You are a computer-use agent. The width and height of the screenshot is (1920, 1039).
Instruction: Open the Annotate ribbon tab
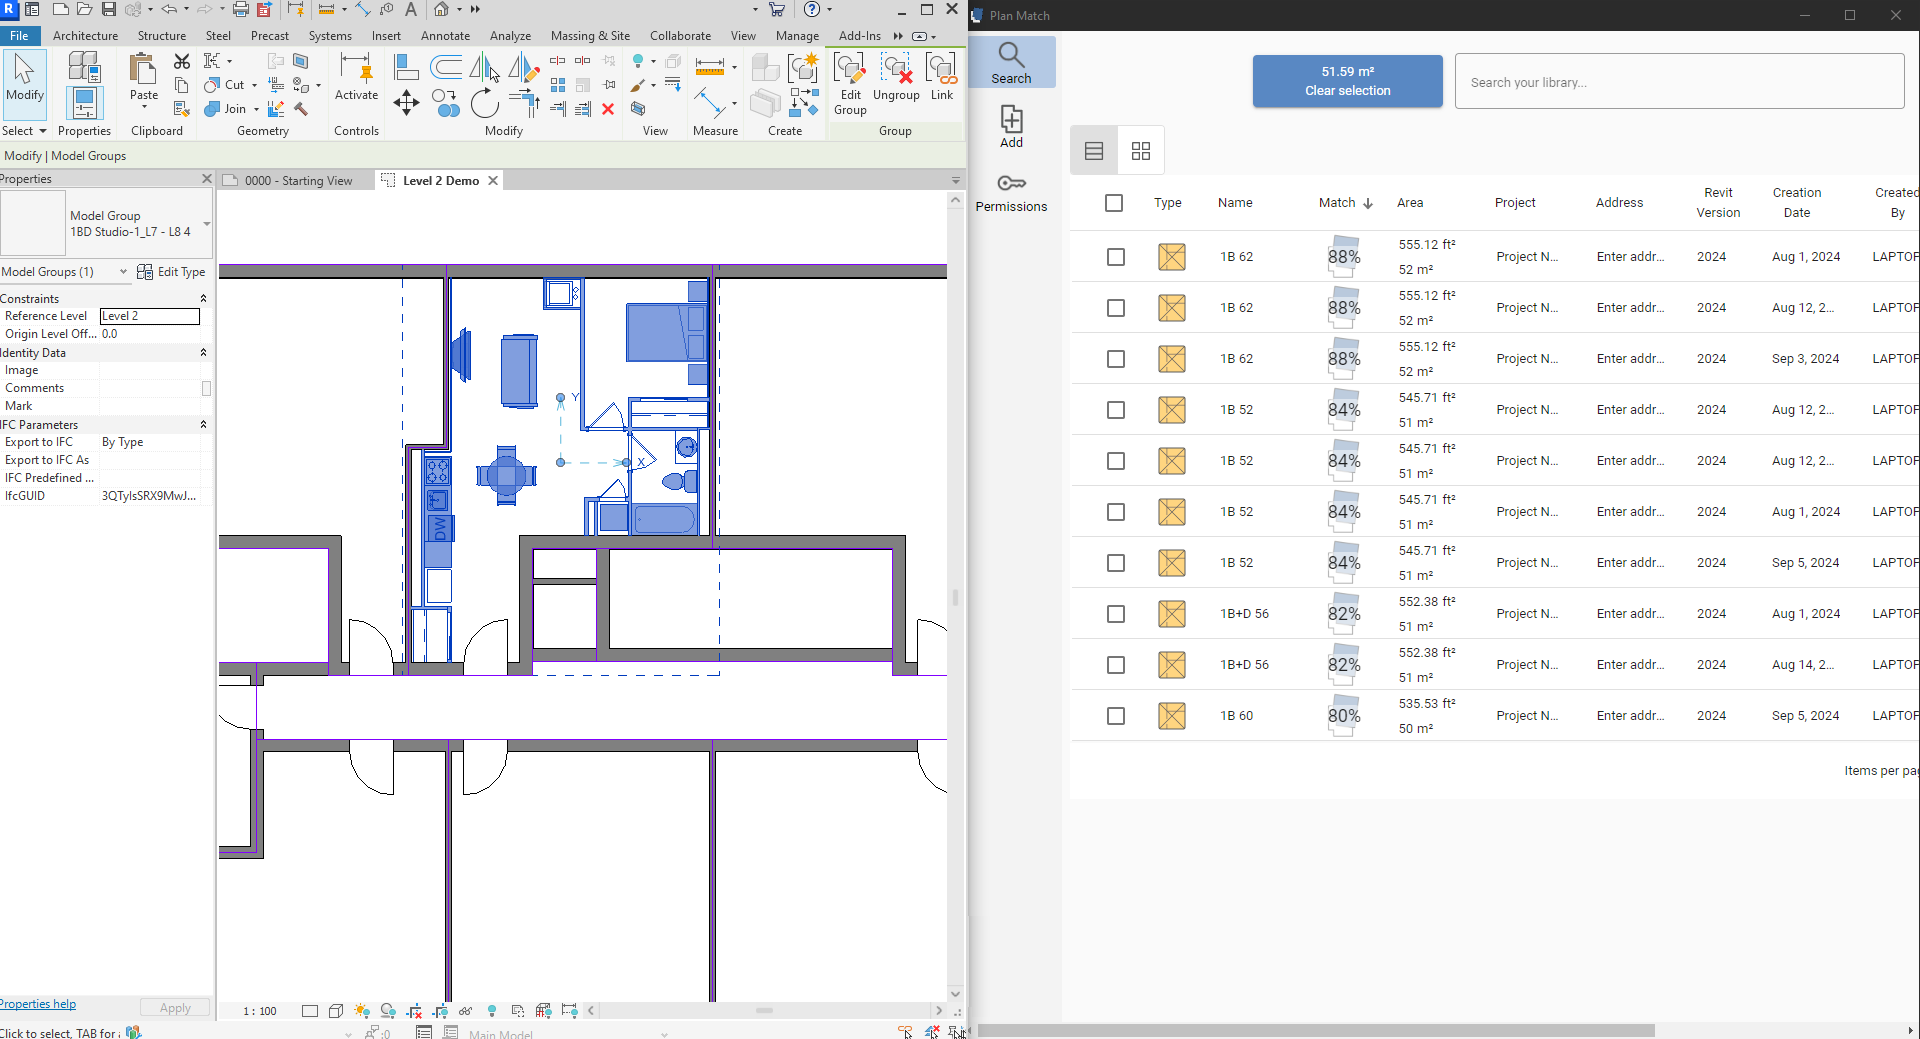(x=445, y=36)
